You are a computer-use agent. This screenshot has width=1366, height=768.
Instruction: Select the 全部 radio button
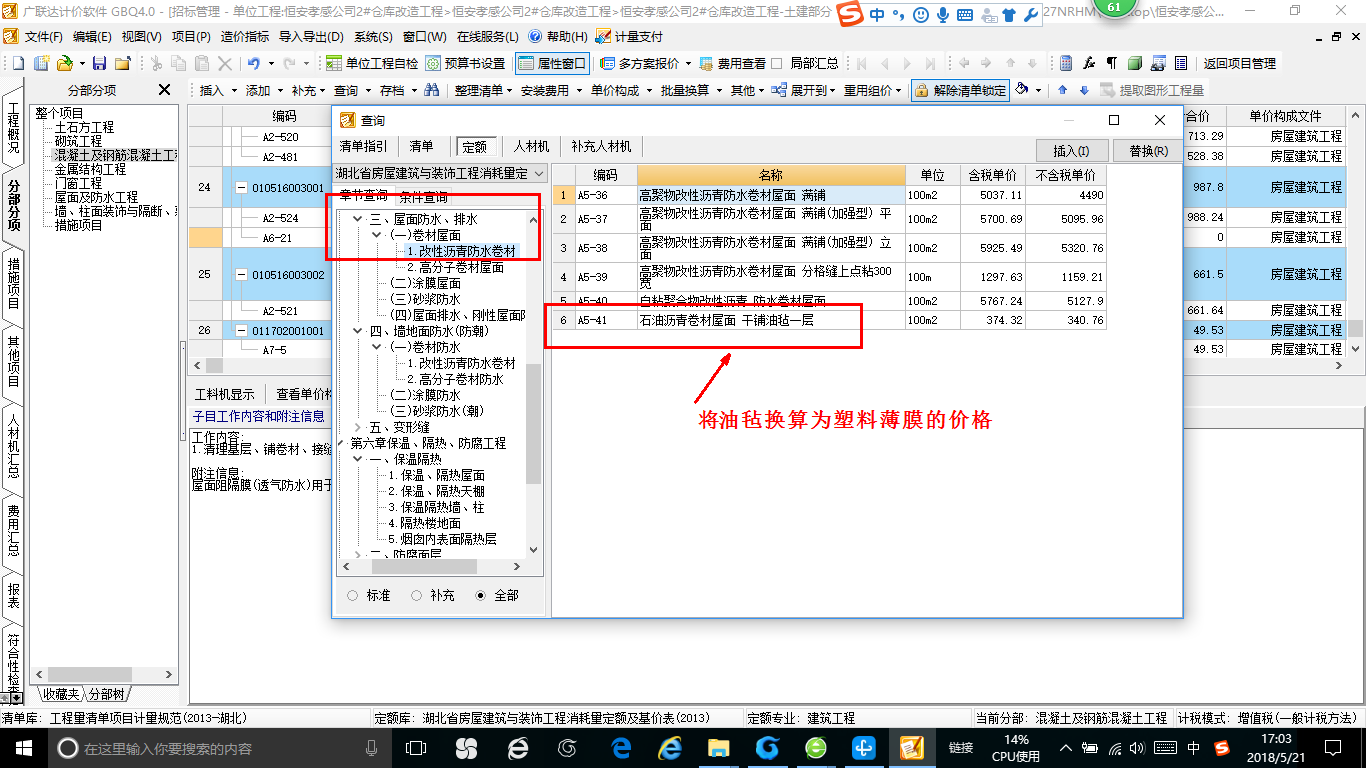point(481,595)
